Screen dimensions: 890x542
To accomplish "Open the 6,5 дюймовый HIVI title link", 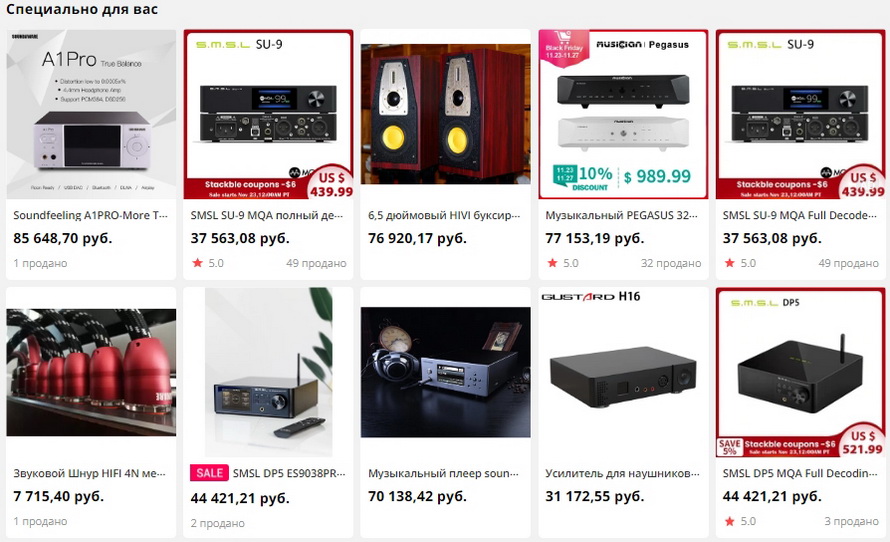I will pos(444,215).
